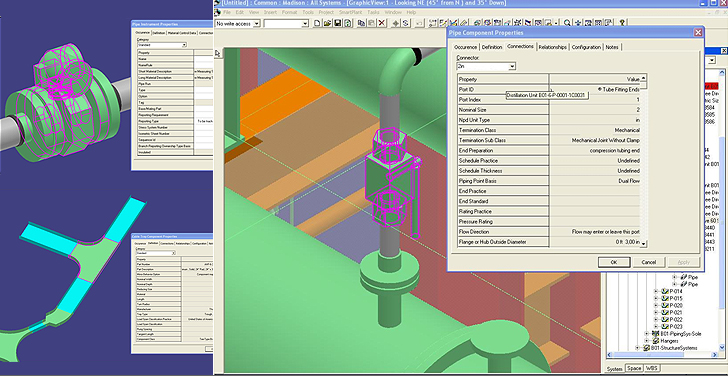Switch workspace explorer to Space tab
Viewport: 728px width, 376px height.
(x=634, y=368)
